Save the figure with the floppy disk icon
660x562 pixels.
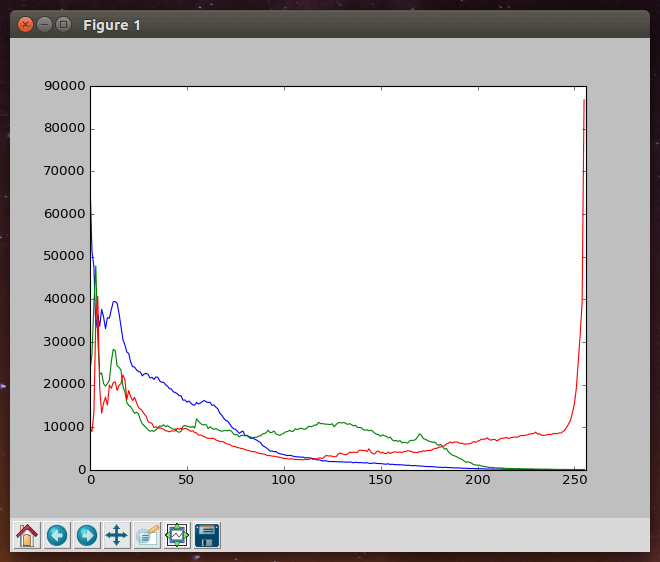pos(207,535)
